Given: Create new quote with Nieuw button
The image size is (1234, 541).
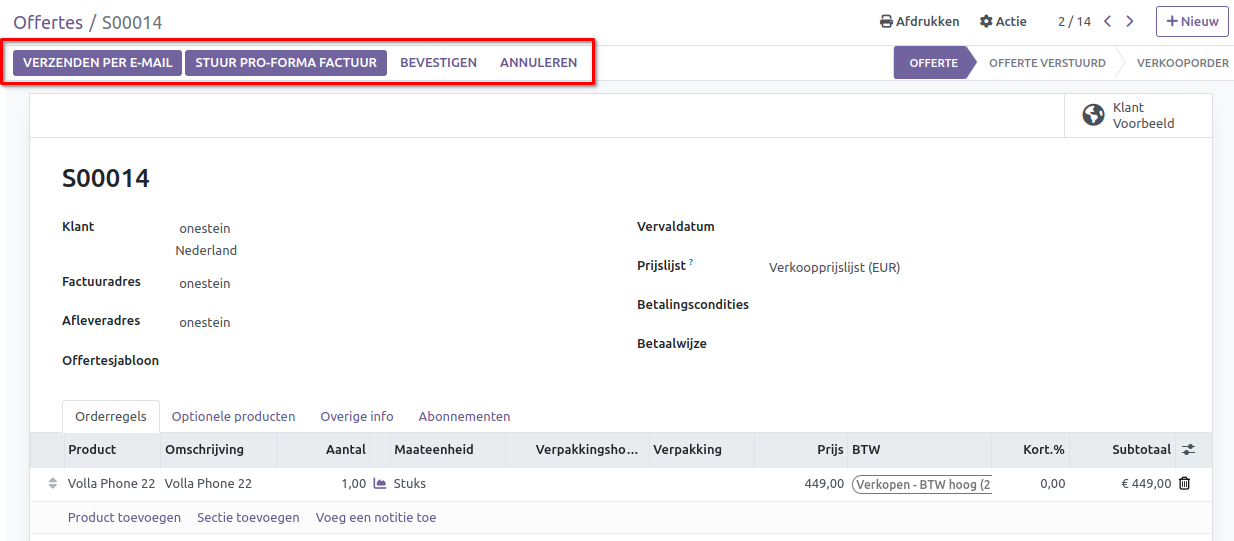Looking at the screenshot, I should (1192, 22).
